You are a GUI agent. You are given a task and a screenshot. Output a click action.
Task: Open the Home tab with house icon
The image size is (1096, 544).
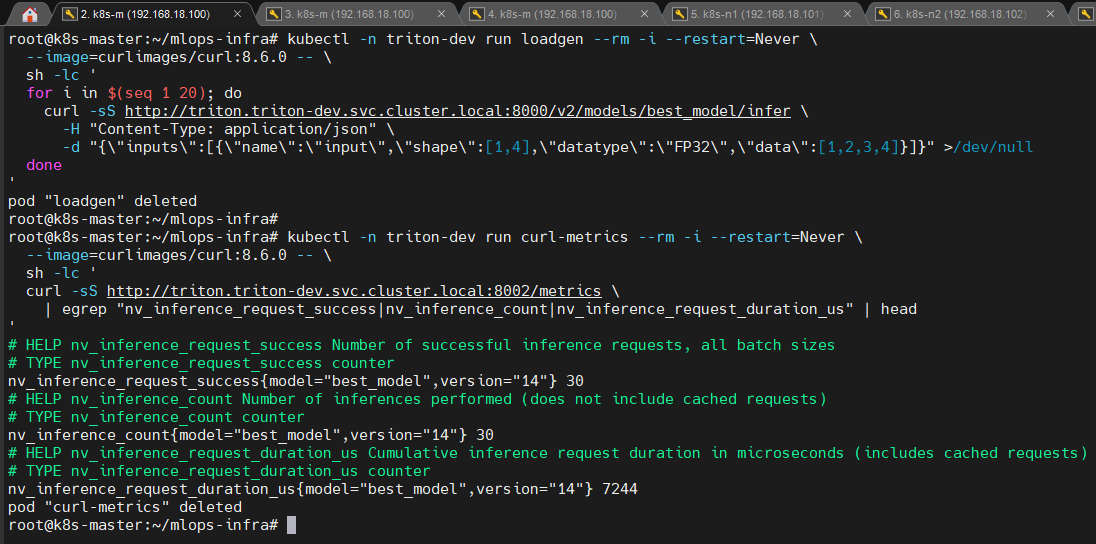29,13
